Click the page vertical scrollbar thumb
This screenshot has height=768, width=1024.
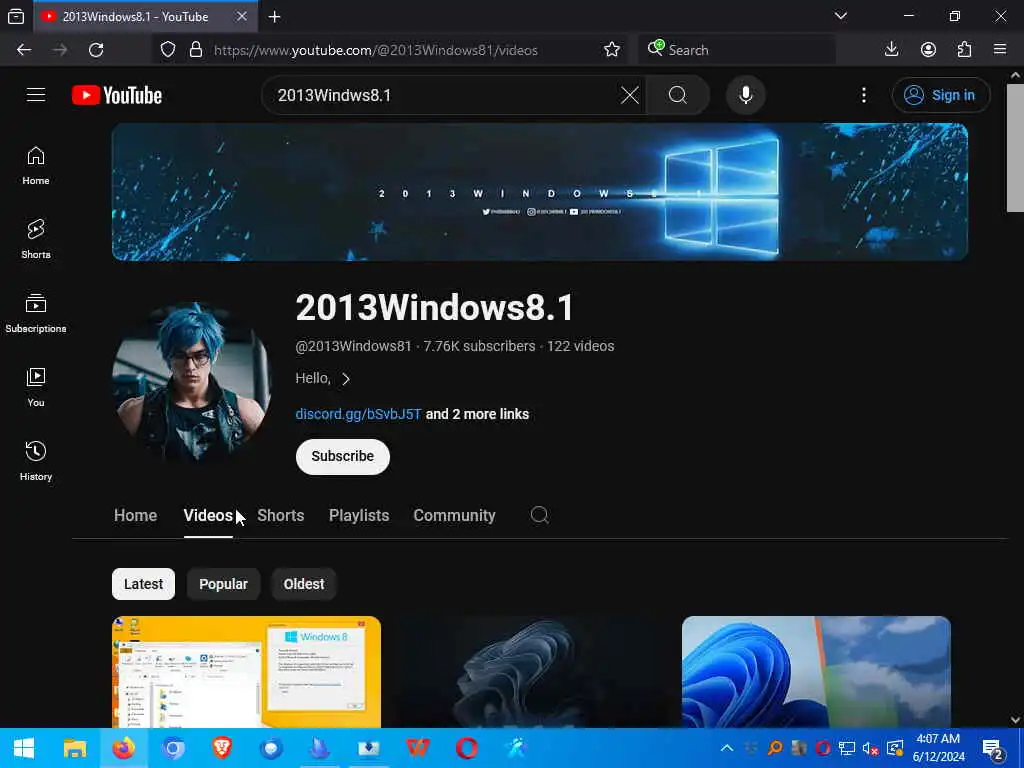tap(1015, 148)
